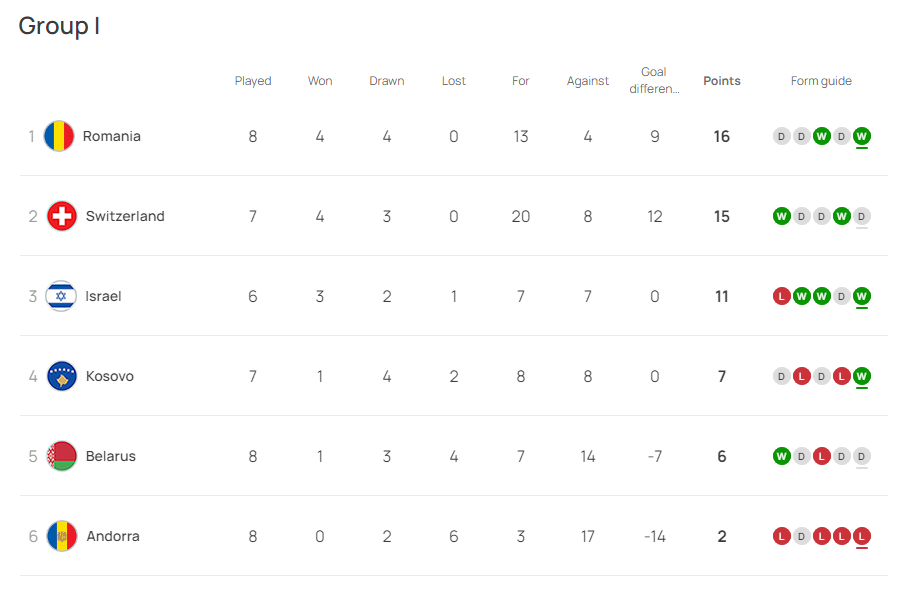Open the Kosovo team name
Image resolution: width=913 pixels, height=590 pixels.
click(x=110, y=376)
